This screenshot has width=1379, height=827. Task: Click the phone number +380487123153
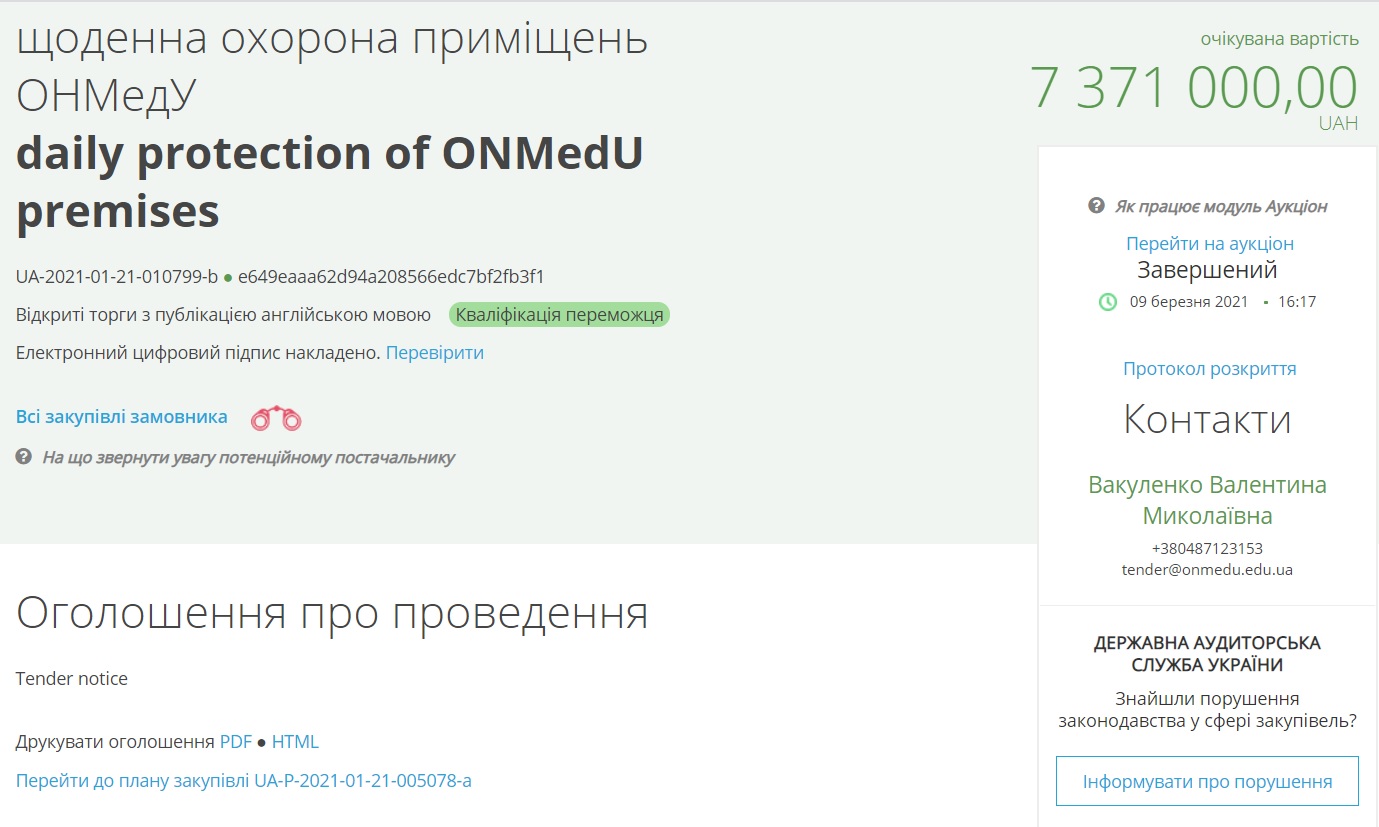pyautogui.click(x=1207, y=548)
